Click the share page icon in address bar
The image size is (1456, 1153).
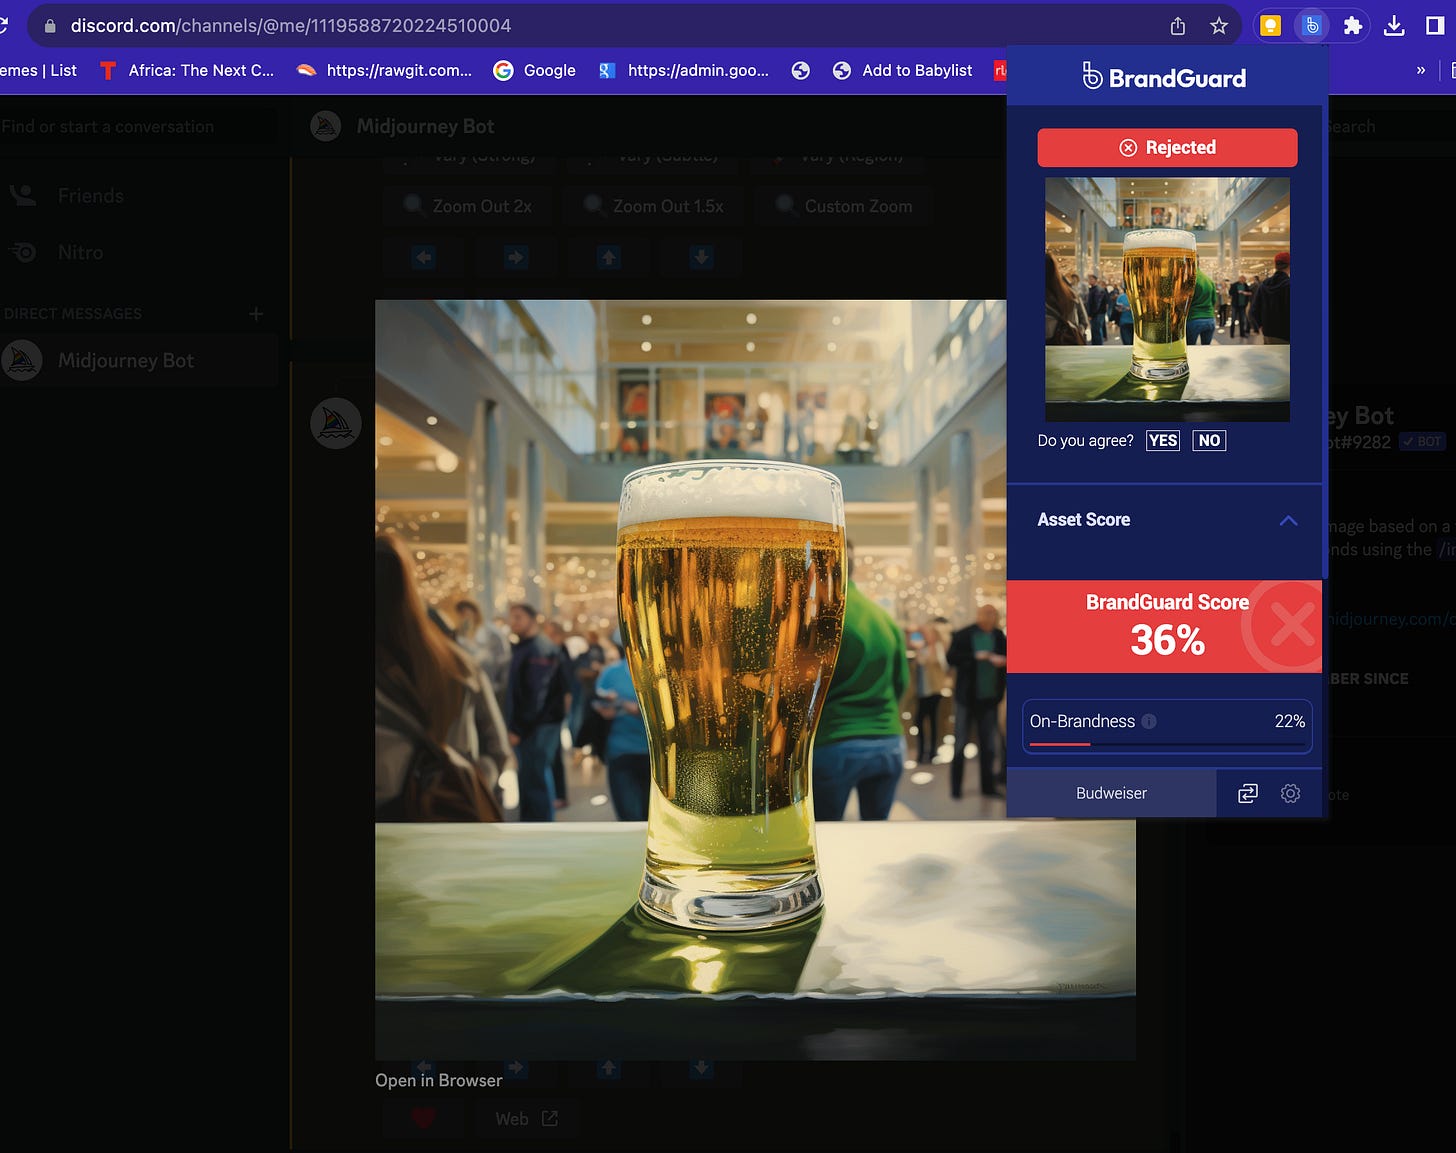[1178, 26]
